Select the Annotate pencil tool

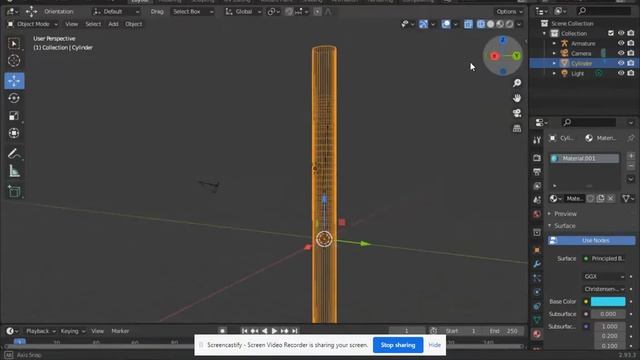[x=14, y=154]
